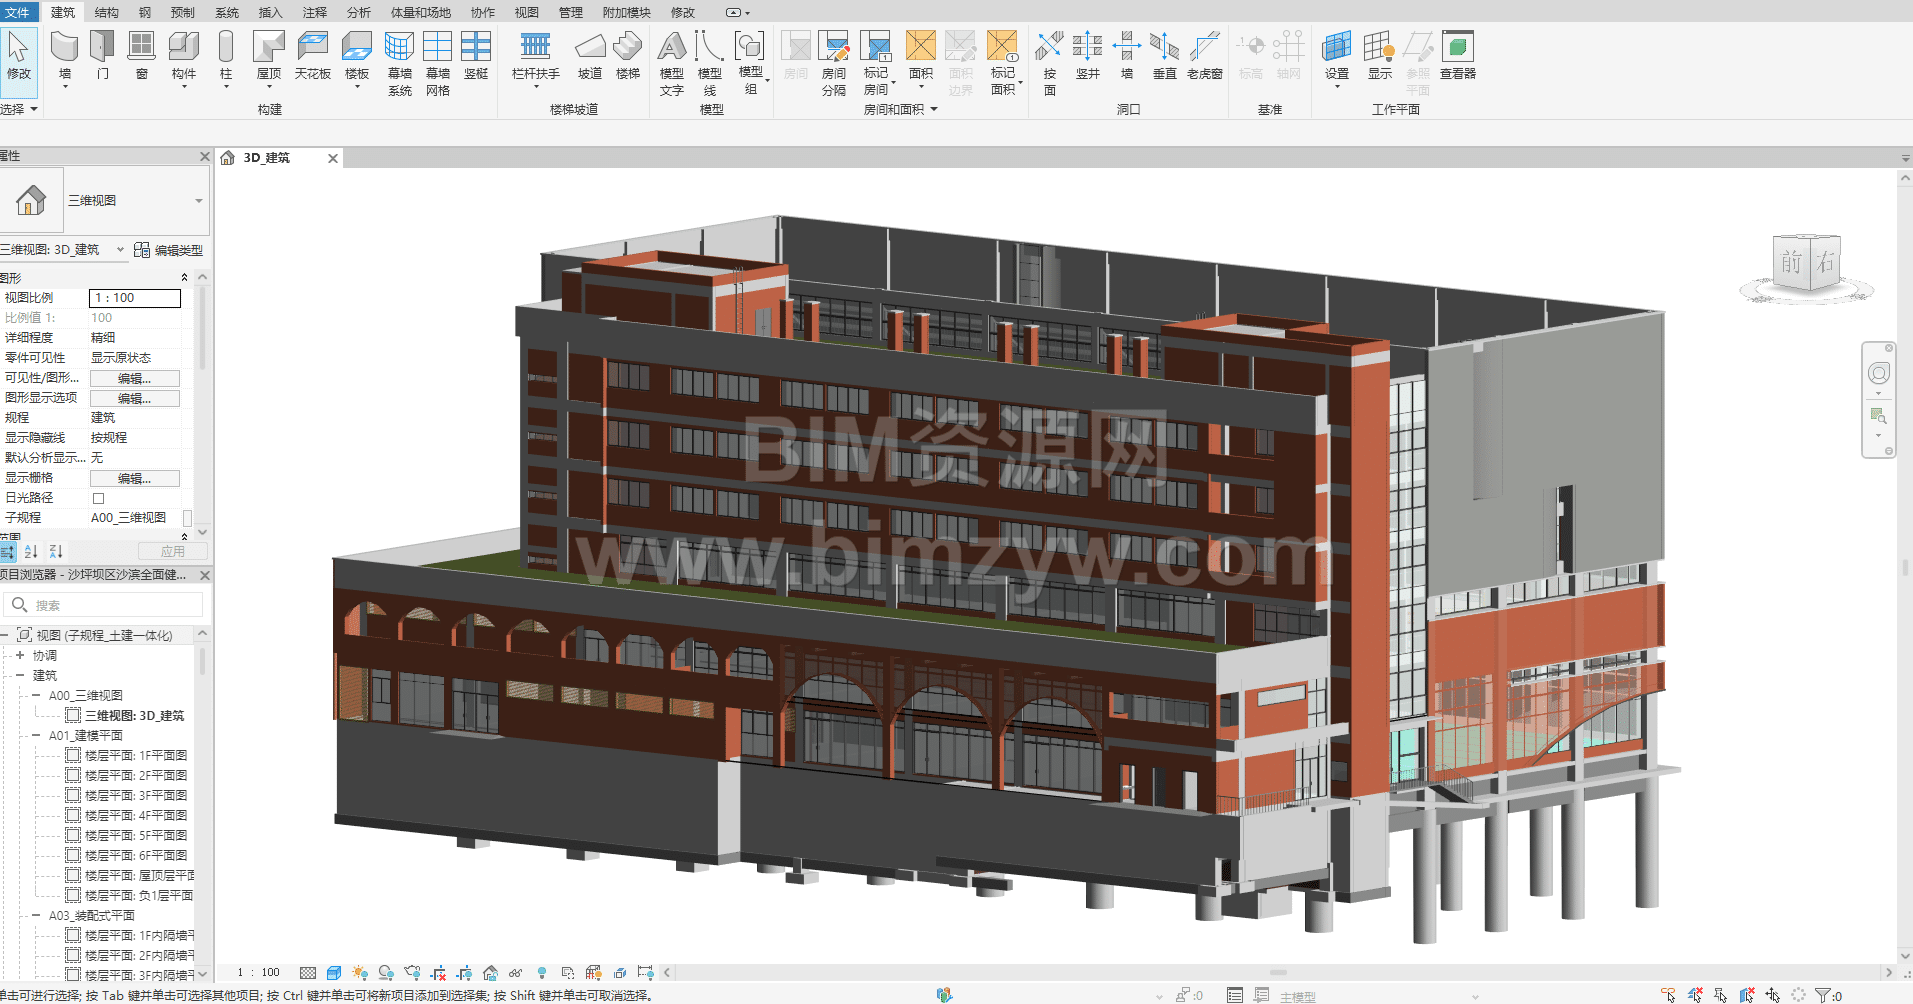Select the Curtain System (幕墙系统) tool

[x=400, y=63]
